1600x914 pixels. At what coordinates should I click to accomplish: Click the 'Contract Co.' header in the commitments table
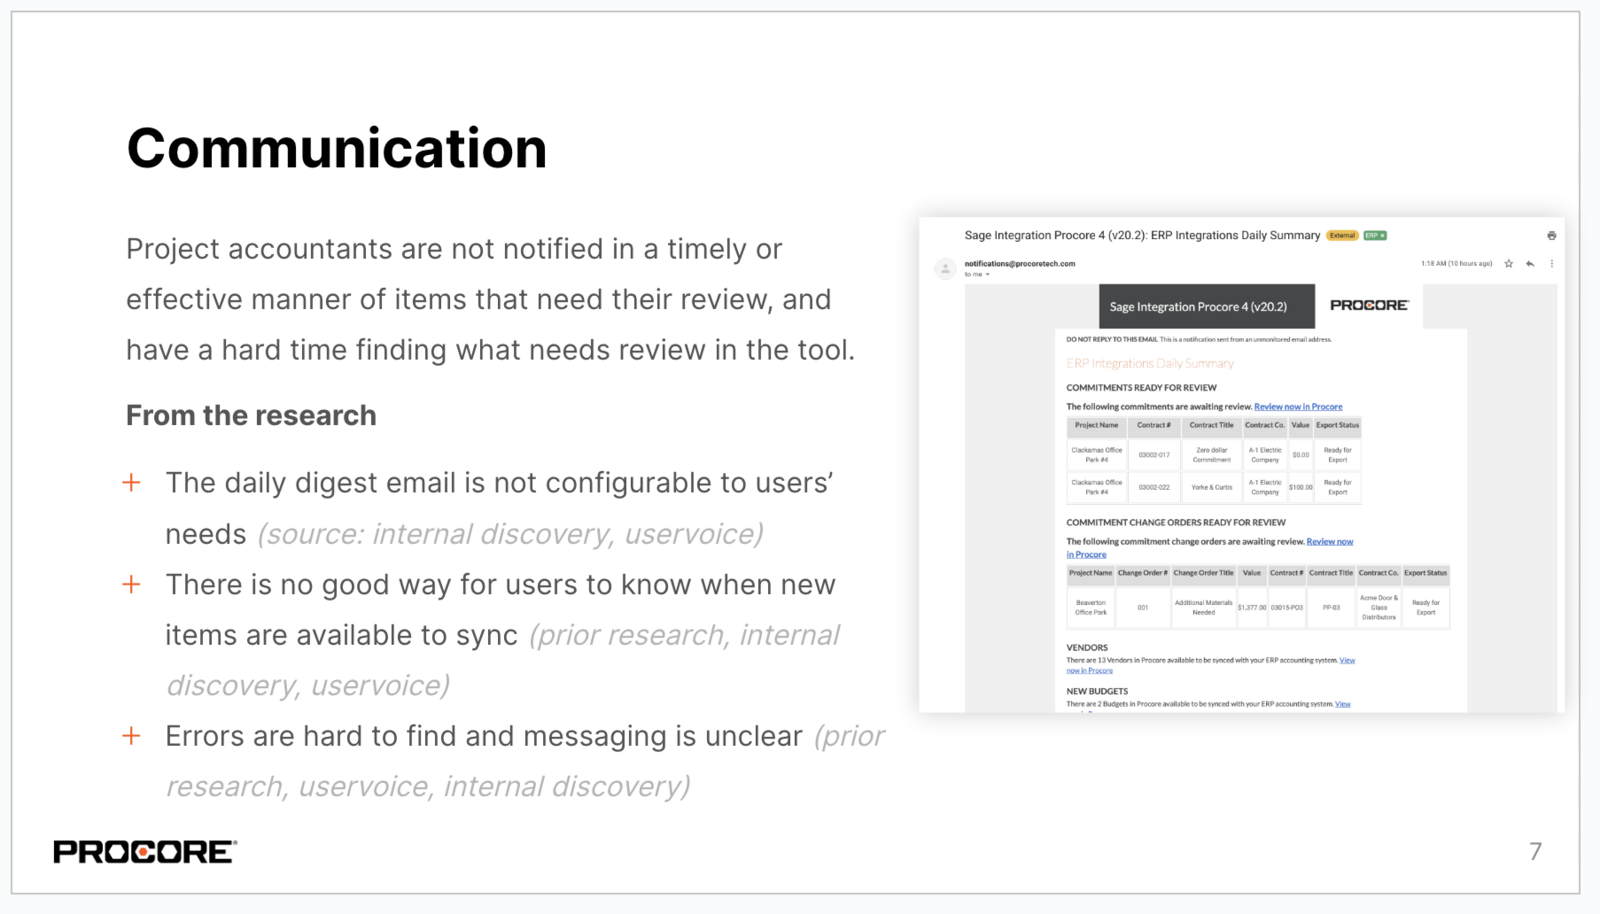tap(1265, 426)
